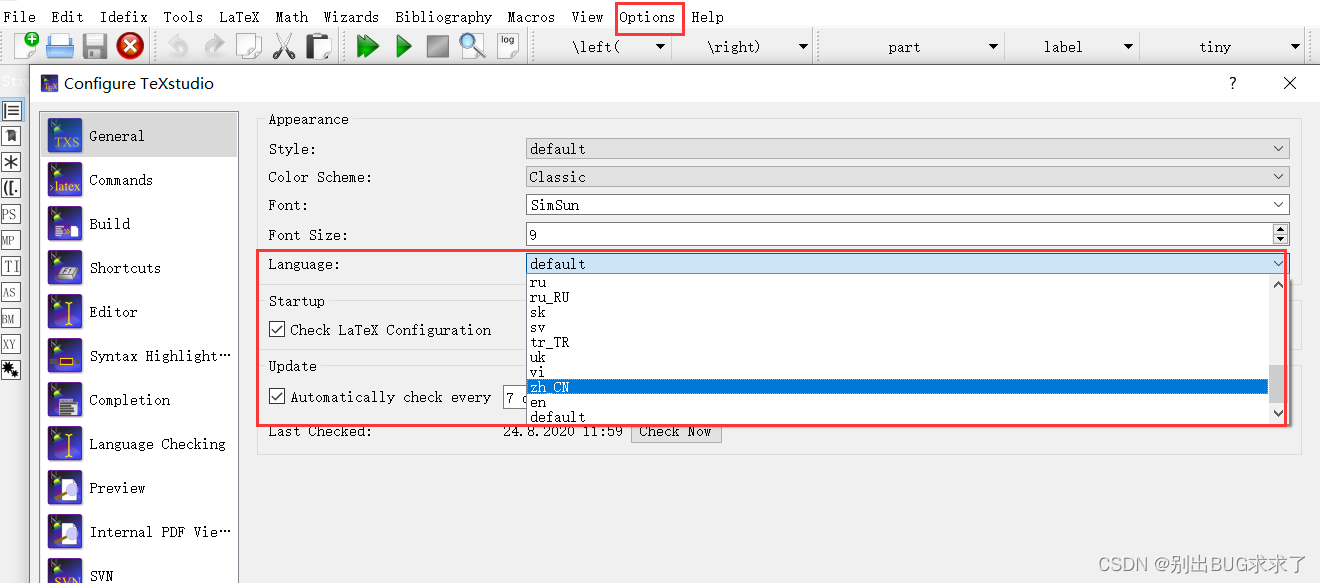Open the favorite symbols star icon
Screen dimensions: 1320x583
(11, 369)
